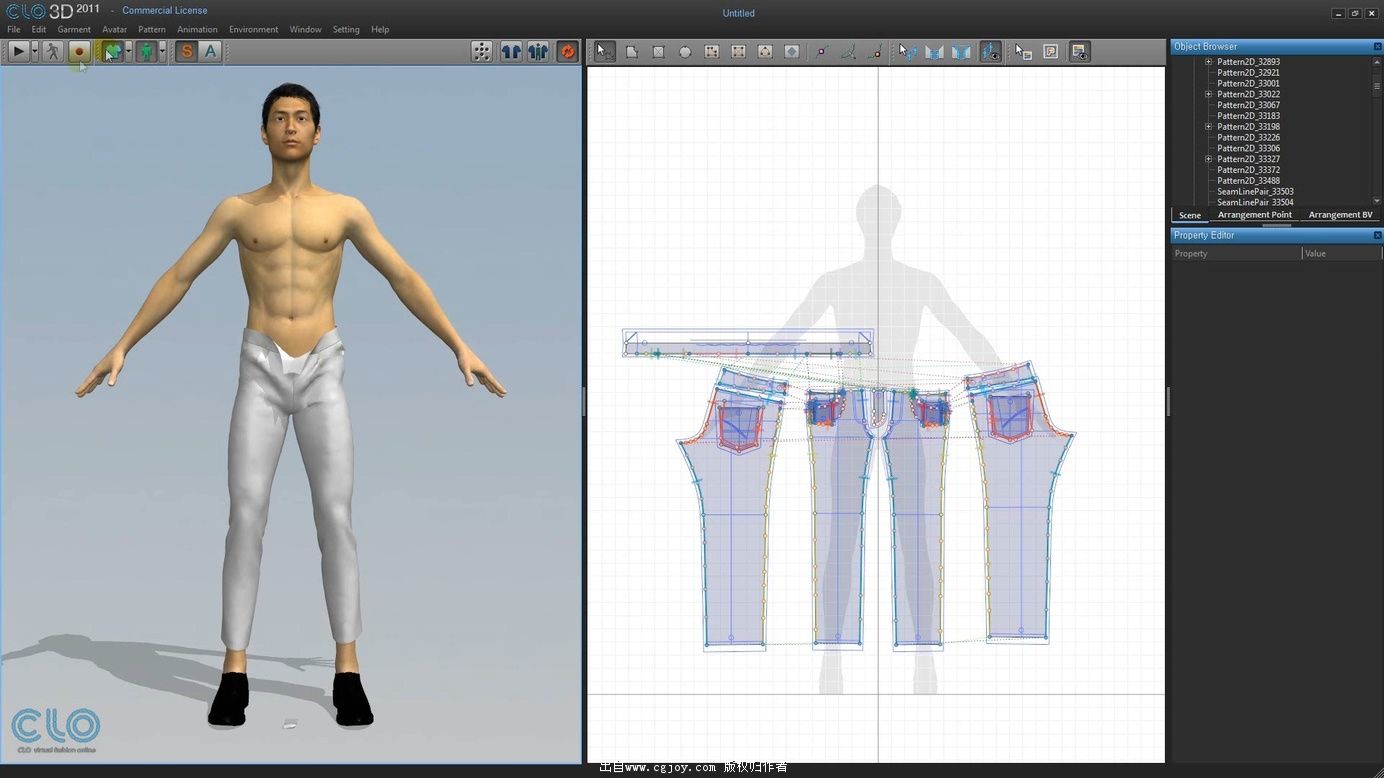Click the walking avatar animation icon
The width and height of the screenshot is (1384, 778).
coord(53,51)
